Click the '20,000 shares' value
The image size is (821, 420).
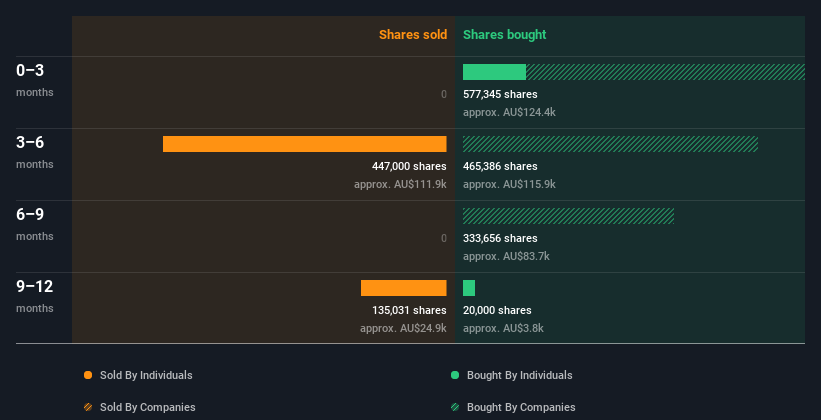point(497,310)
